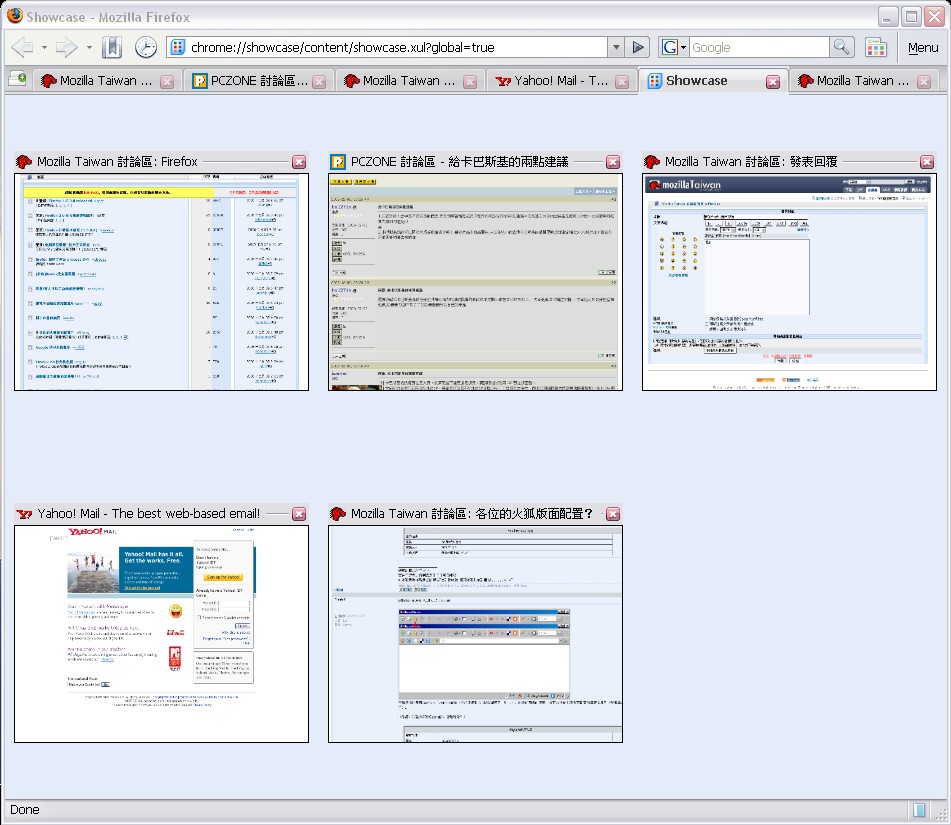951x825 pixels.
Task: Click the Go arrow beside the URL bar
Action: [x=640, y=47]
